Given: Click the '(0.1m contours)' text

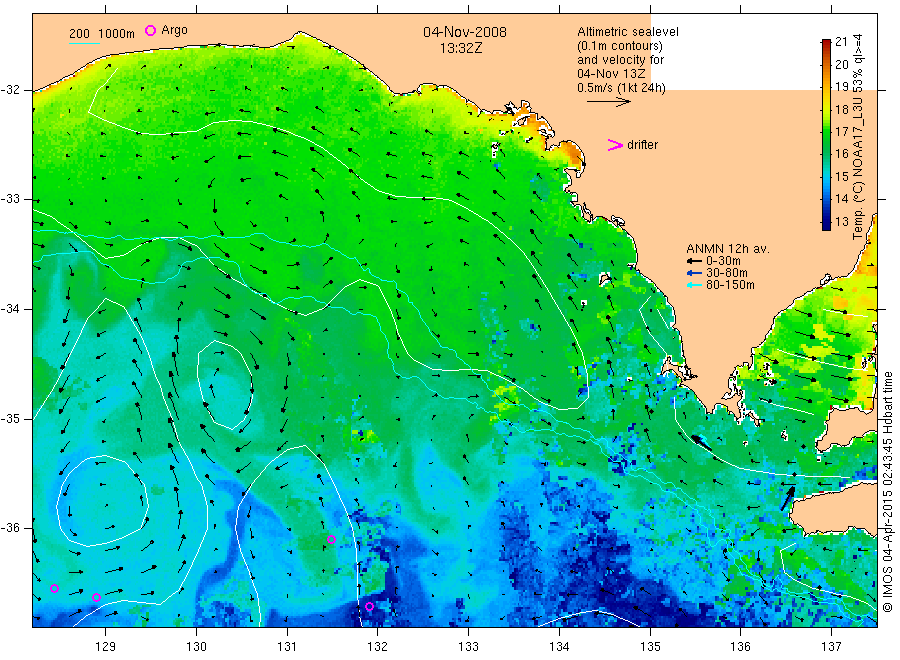Looking at the screenshot, I should (620, 46).
